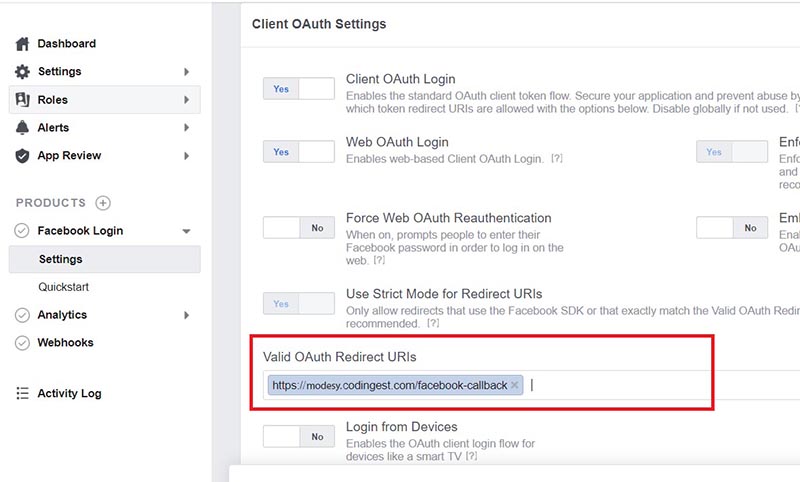The width and height of the screenshot is (800, 482).
Task: Remove the facebook-callback redirect URI tag
Action: point(515,385)
